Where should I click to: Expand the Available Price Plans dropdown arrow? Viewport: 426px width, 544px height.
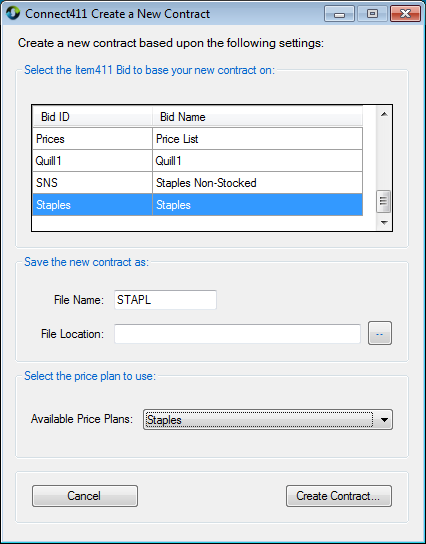pyautogui.click(x=384, y=420)
